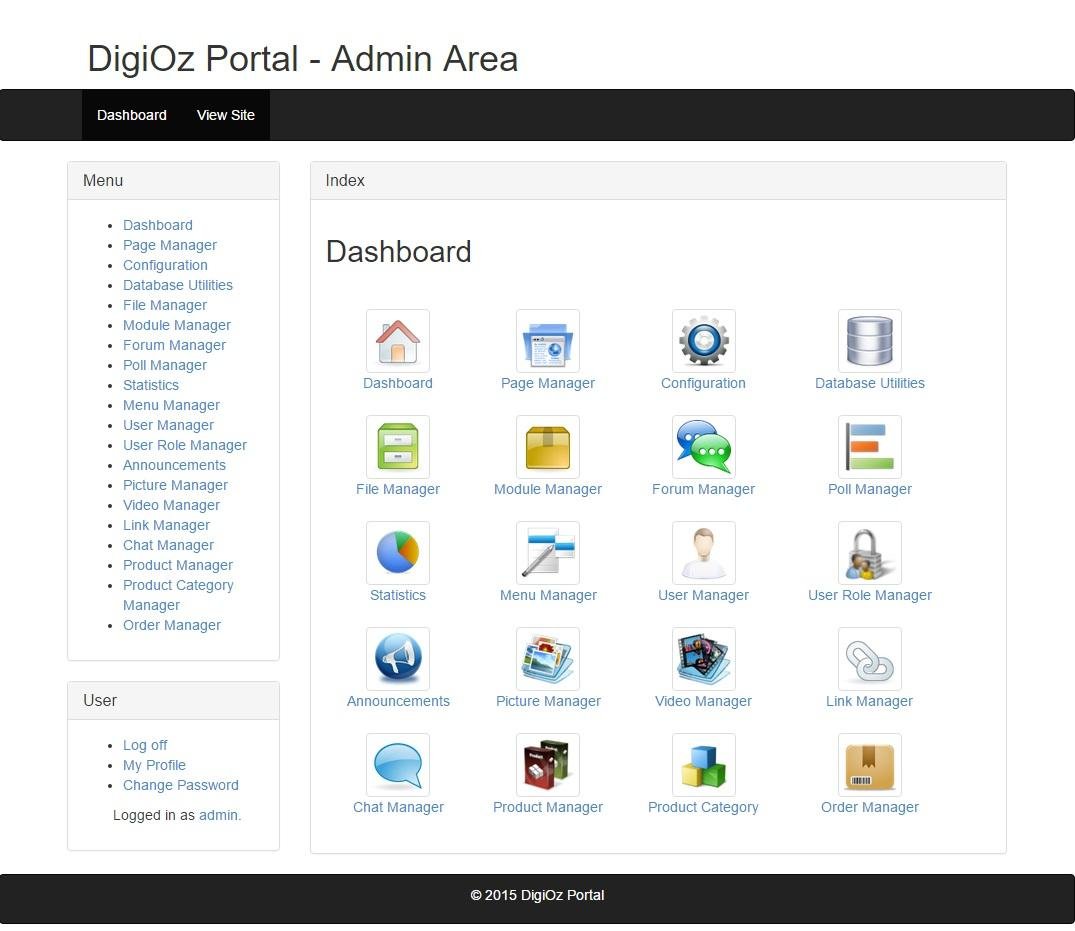This screenshot has width=1075, height=931.
Task: Select the Module Manager box icon
Action: click(548, 446)
